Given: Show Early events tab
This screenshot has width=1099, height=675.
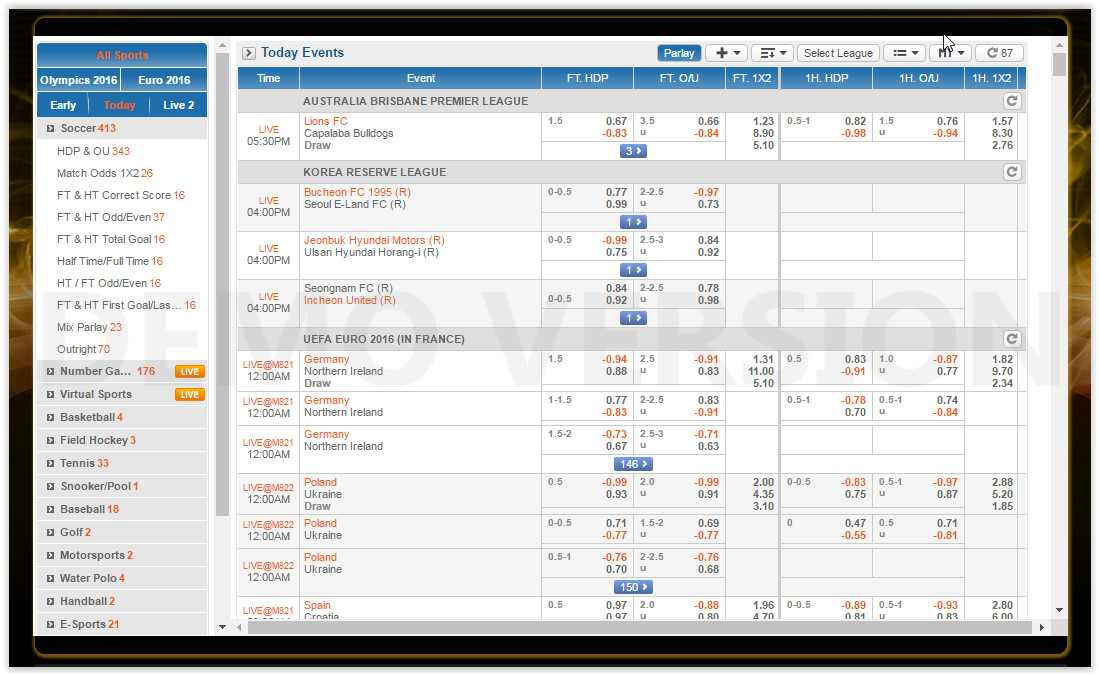Looking at the screenshot, I should point(63,105).
